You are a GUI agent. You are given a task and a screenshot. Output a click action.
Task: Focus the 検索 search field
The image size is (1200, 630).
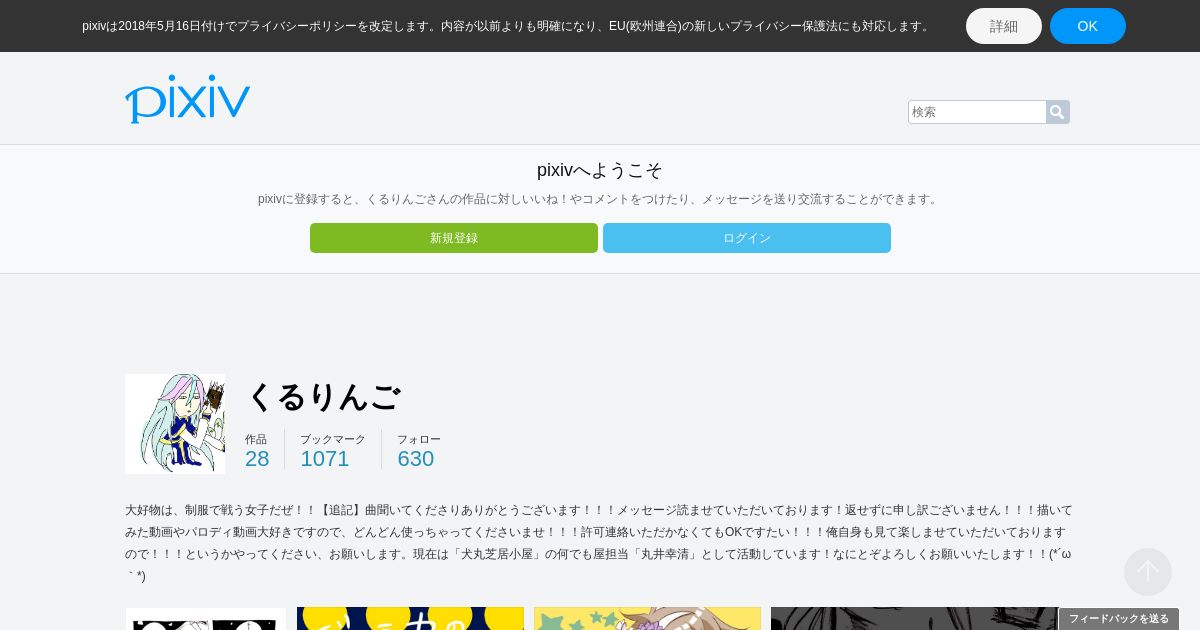(977, 112)
